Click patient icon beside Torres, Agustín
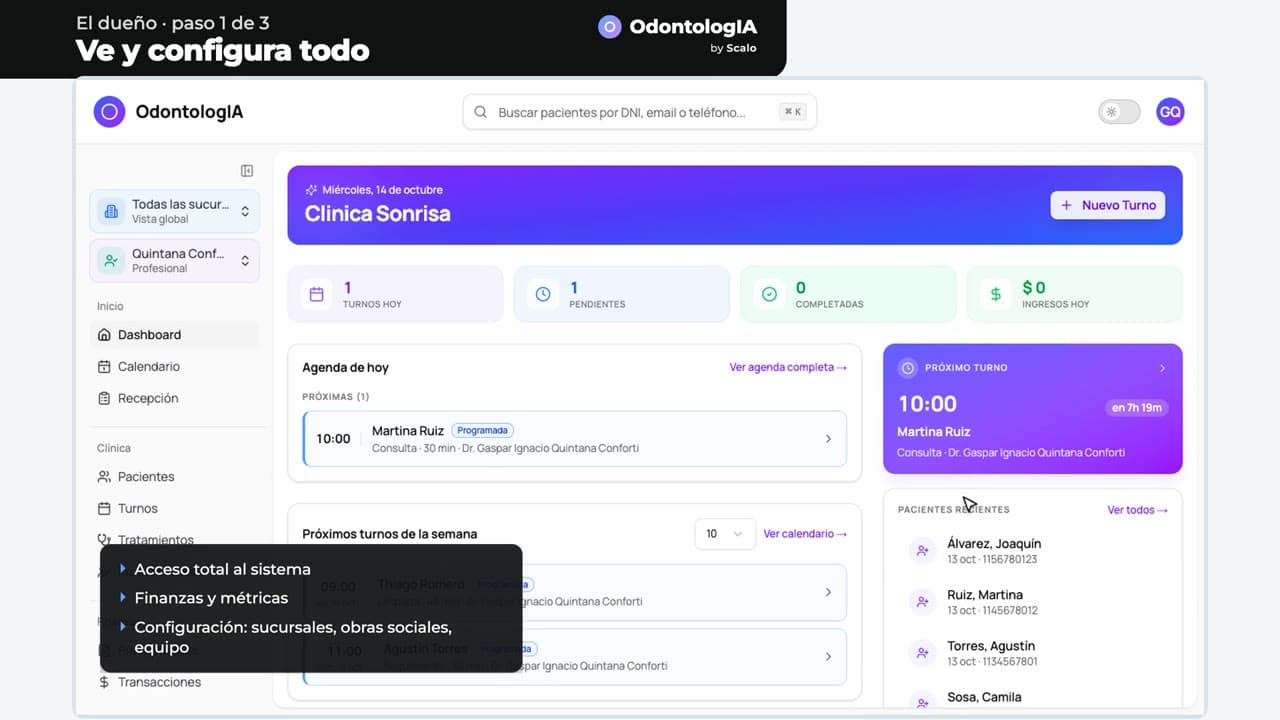Image resolution: width=1280 pixels, height=720 pixels. tap(922, 653)
